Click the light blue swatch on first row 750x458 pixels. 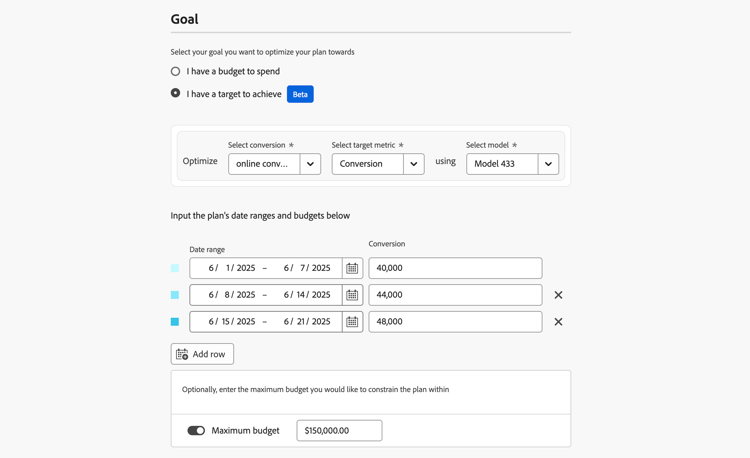(175, 268)
